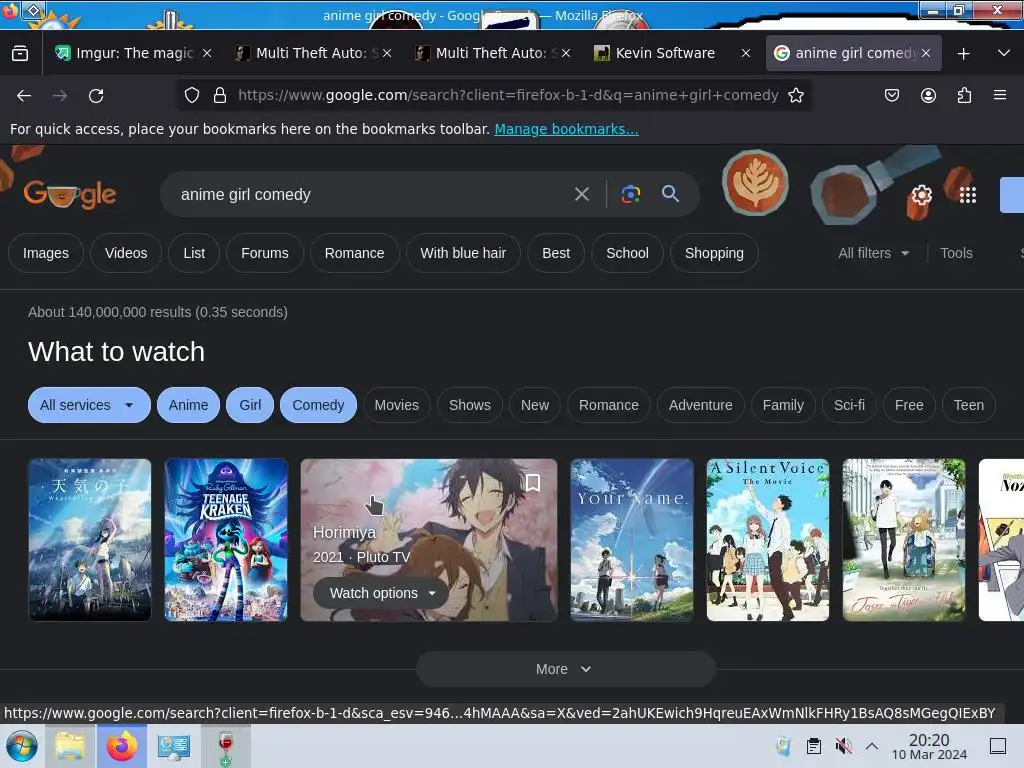
Task: Open Videos search category
Action: click(126, 253)
